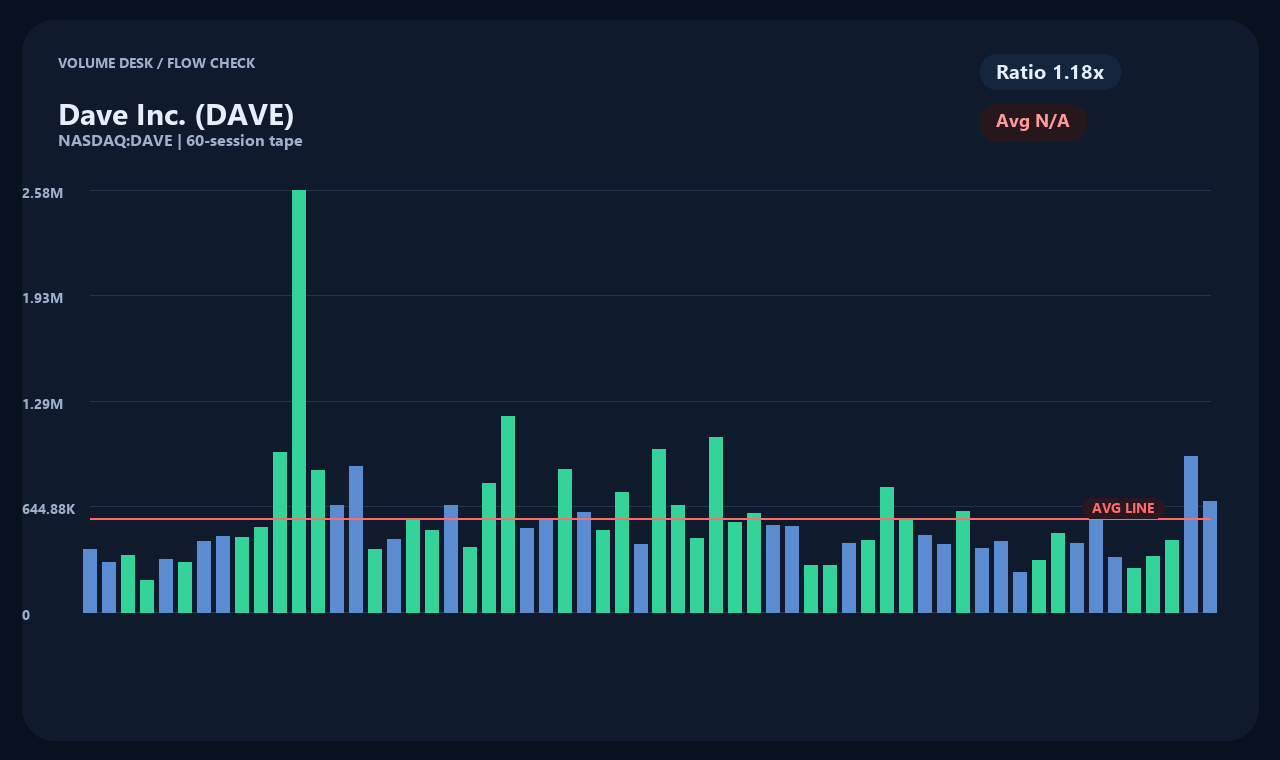
Task: Select the AVG LINE label
Action: tap(1123, 508)
